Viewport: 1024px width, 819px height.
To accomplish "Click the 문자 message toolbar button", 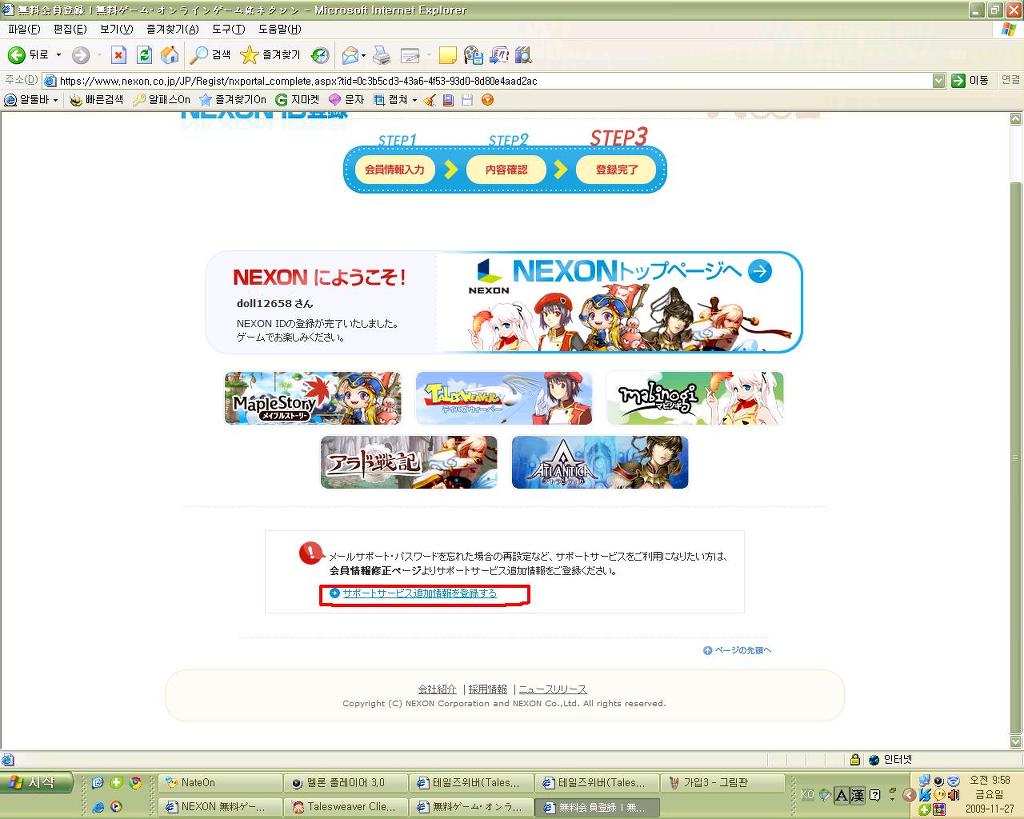I will pos(346,100).
